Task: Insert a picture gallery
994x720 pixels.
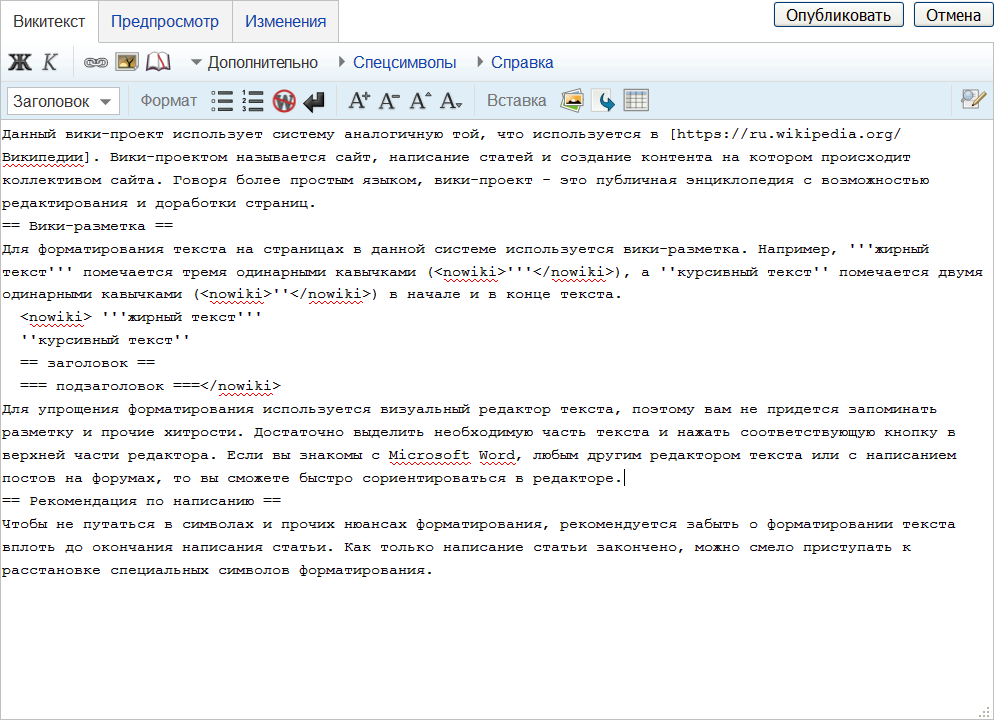Action: coord(572,101)
